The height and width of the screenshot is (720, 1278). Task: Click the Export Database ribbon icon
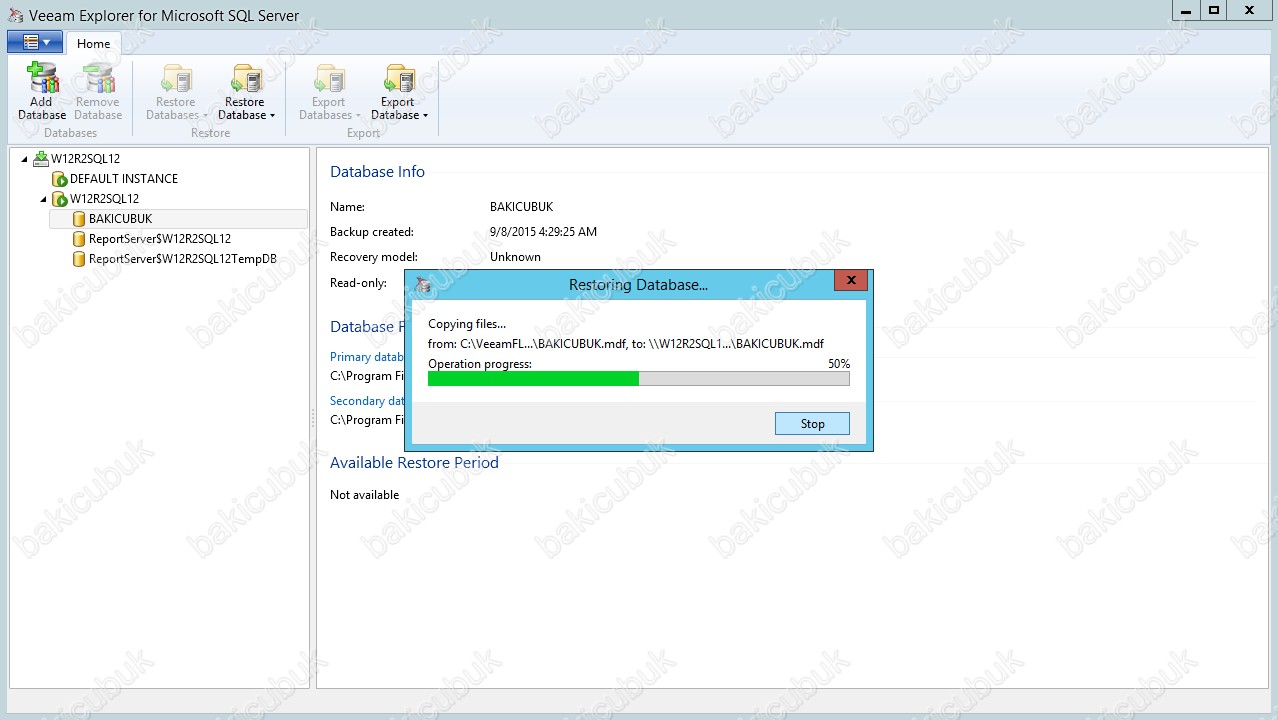tap(398, 79)
